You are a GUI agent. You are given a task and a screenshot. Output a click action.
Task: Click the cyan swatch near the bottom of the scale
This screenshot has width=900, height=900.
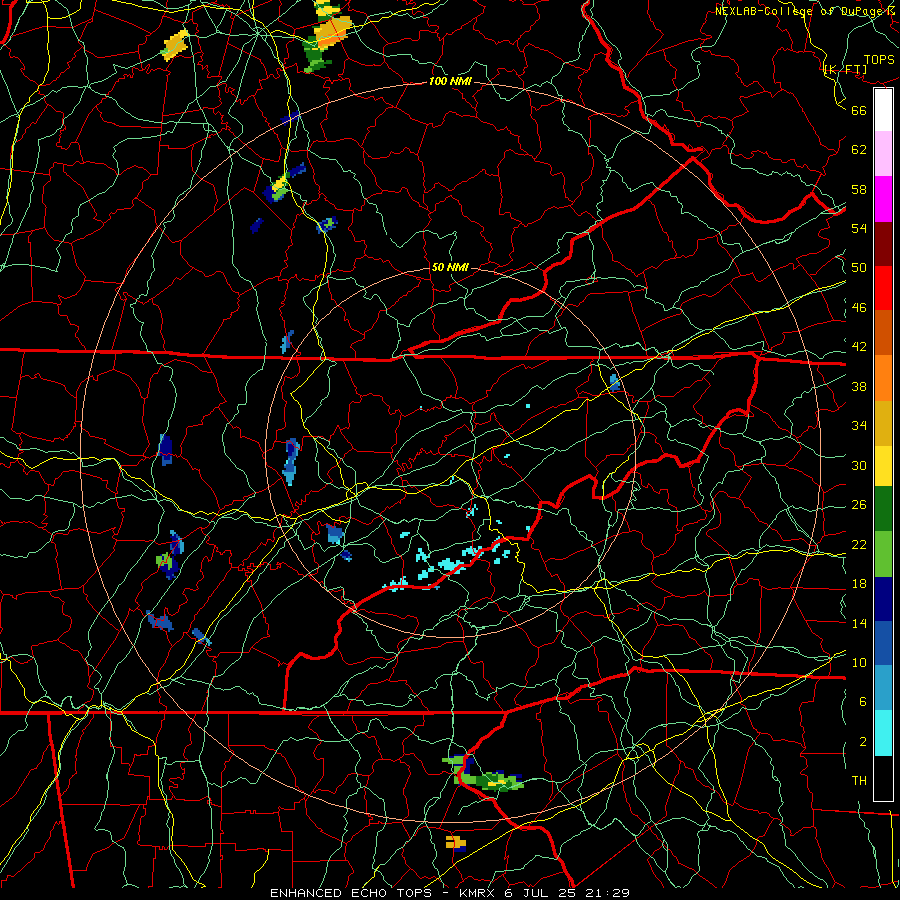[883, 733]
